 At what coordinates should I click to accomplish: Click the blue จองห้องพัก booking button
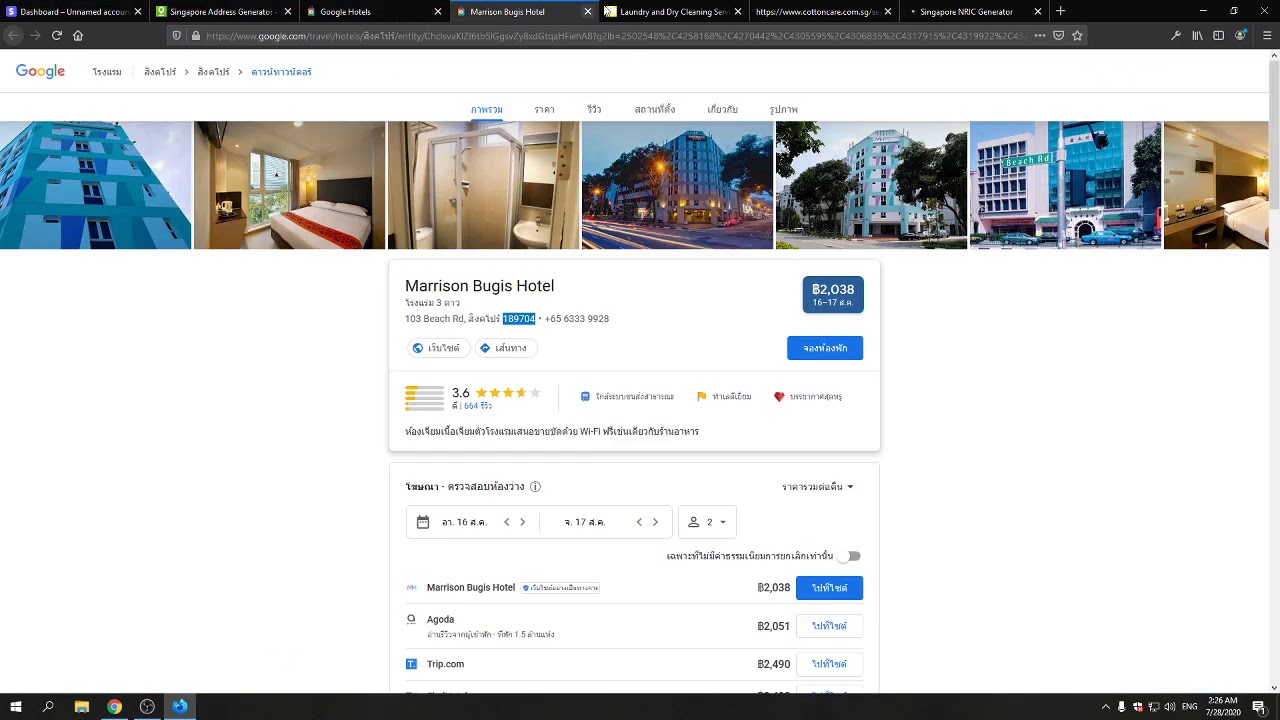point(825,348)
